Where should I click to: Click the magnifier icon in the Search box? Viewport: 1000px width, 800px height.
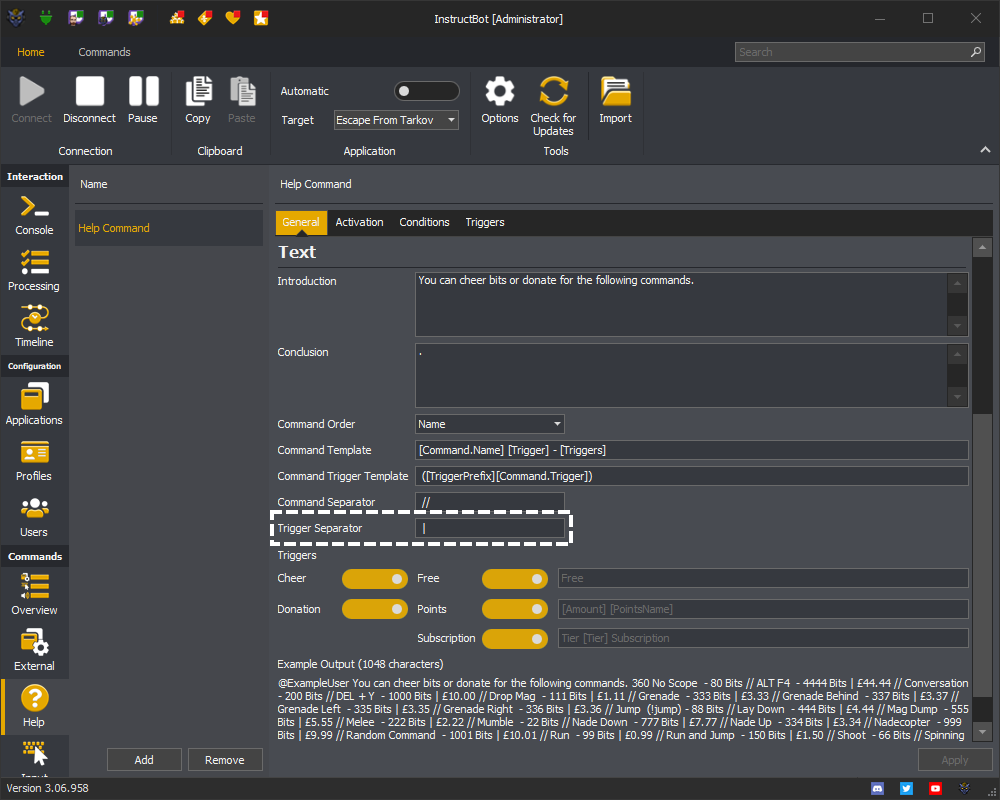click(x=976, y=52)
